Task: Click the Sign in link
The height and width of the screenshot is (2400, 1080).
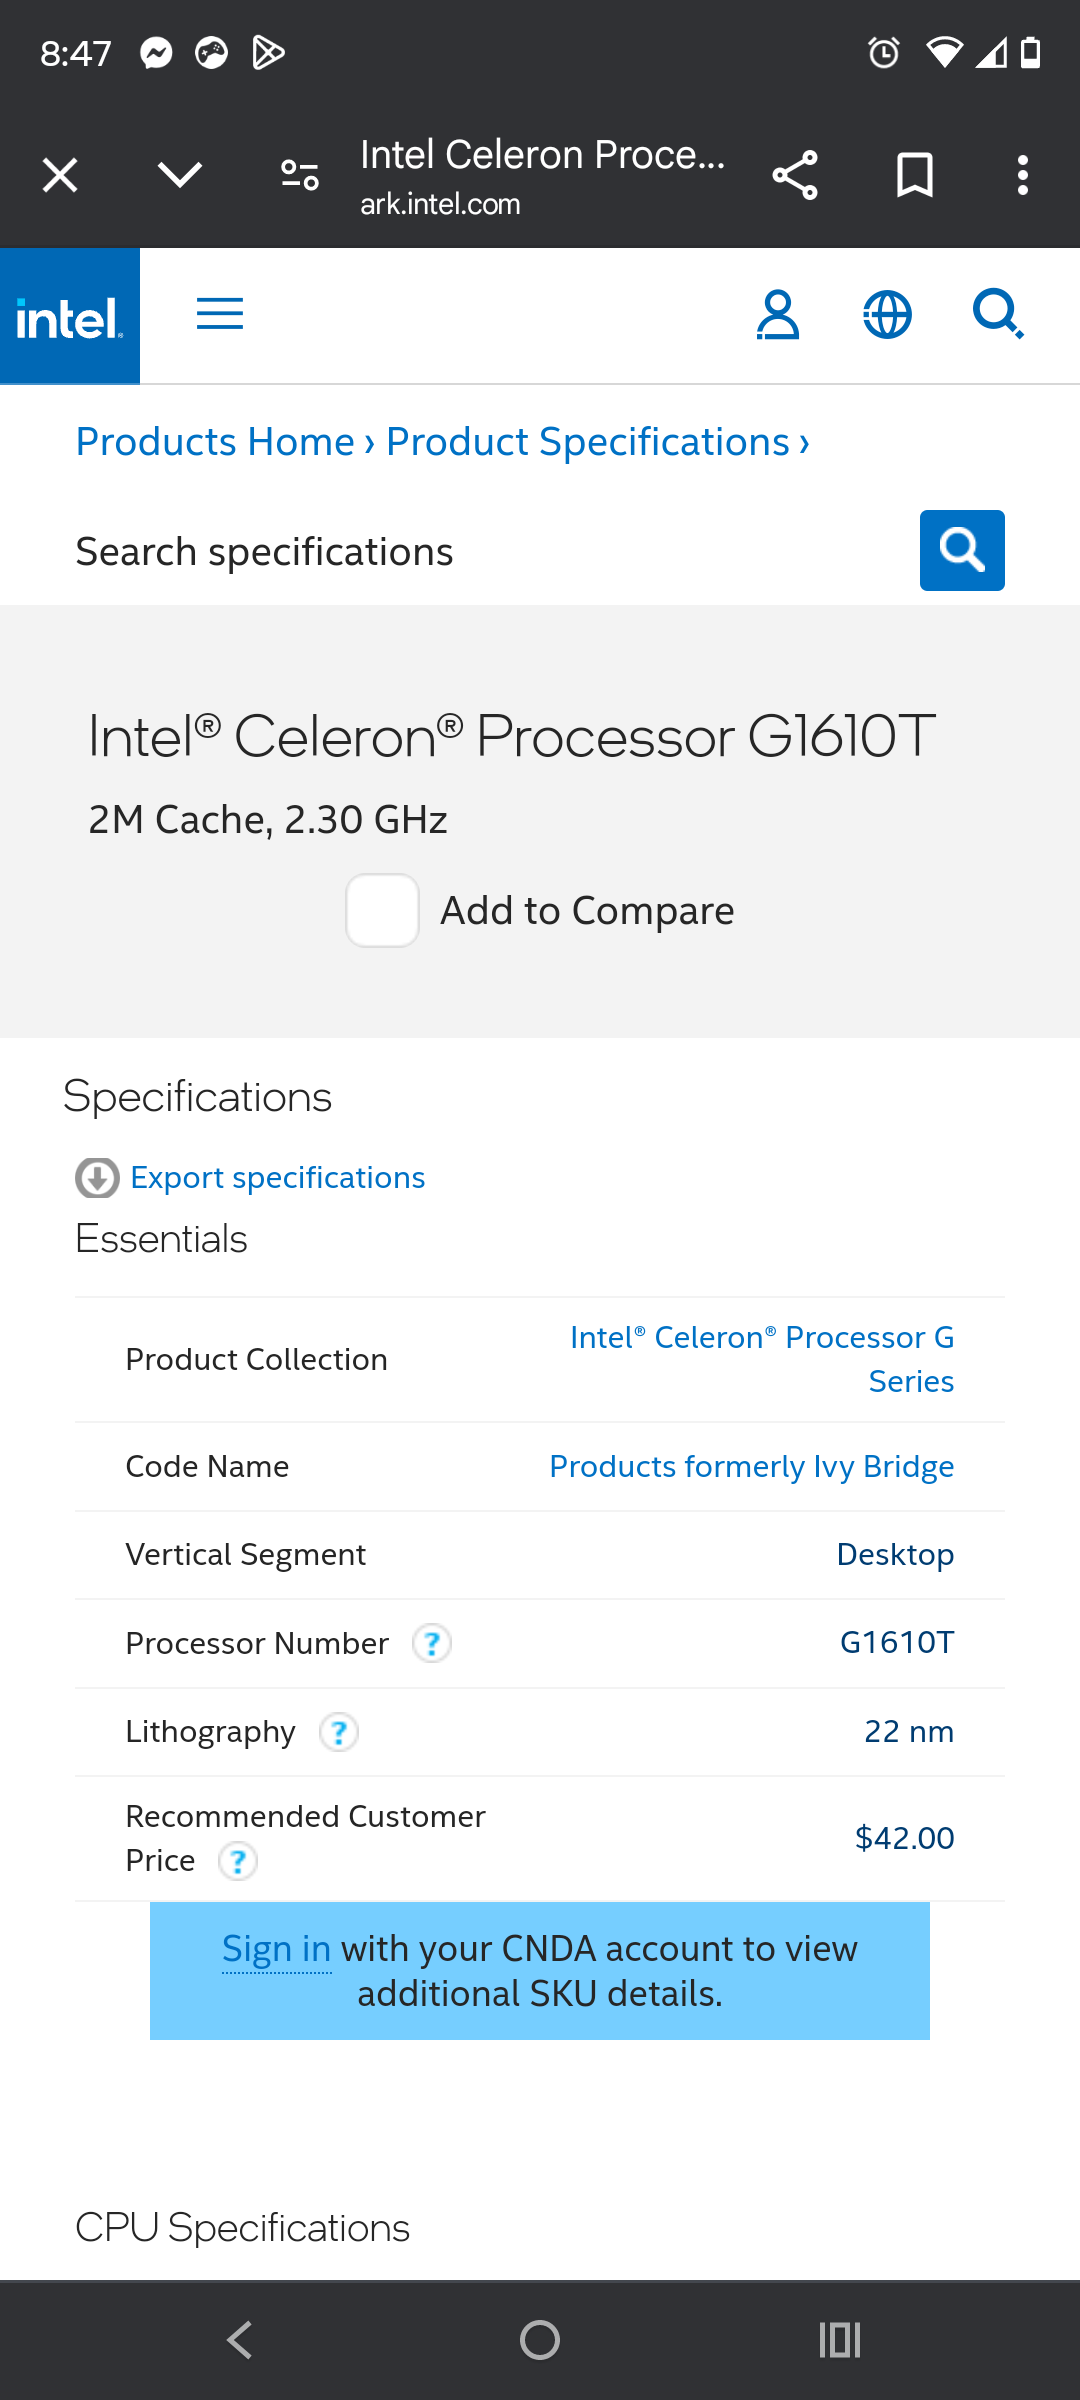Action: [x=276, y=1949]
